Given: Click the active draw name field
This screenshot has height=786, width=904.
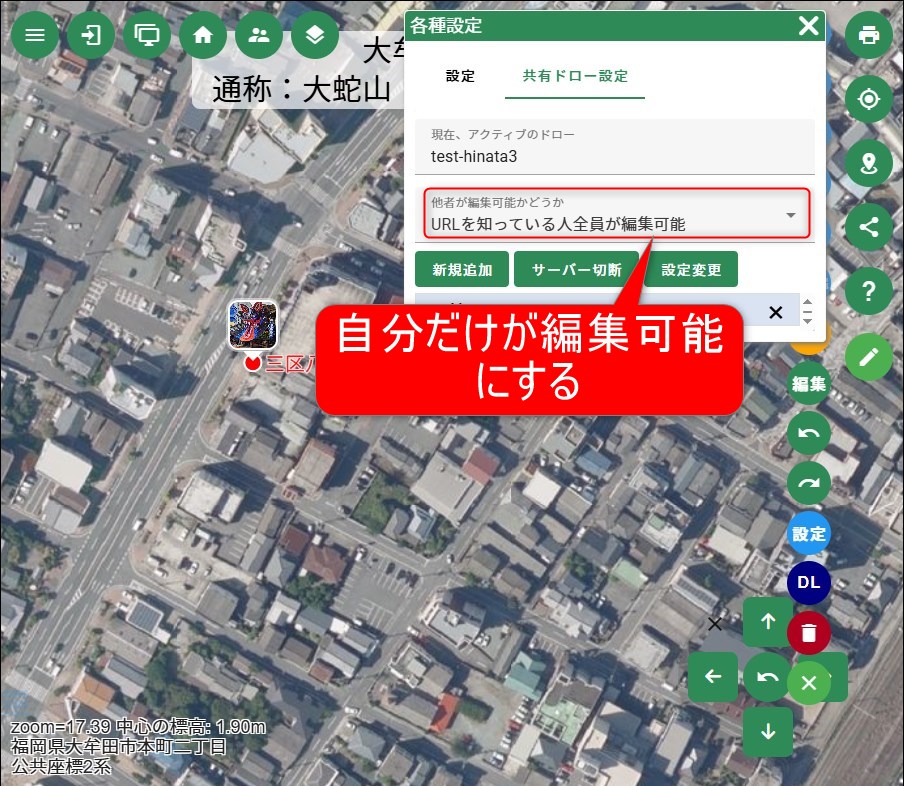Looking at the screenshot, I should click(x=614, y=156).
